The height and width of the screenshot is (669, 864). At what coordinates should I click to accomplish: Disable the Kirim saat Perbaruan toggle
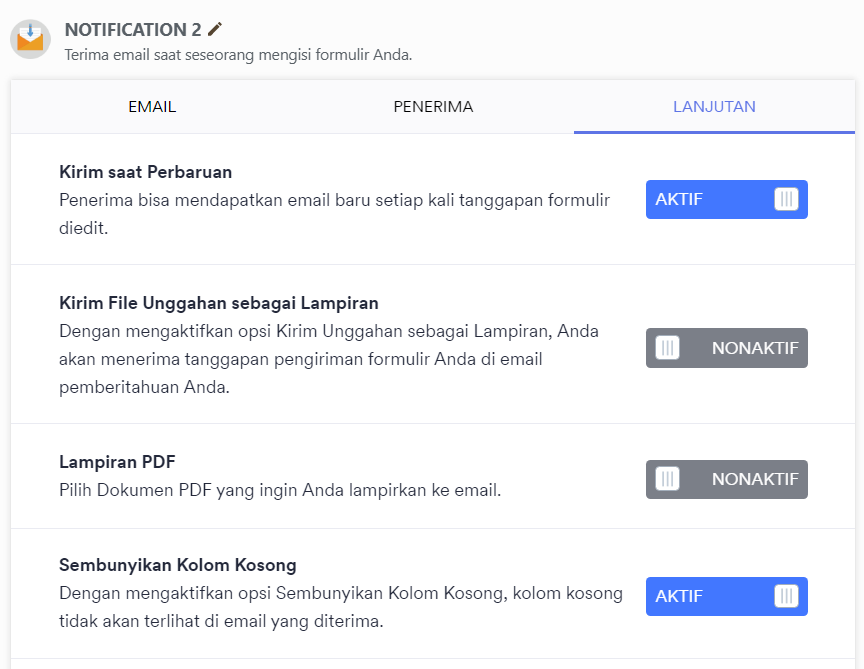(x=727, y=199)
